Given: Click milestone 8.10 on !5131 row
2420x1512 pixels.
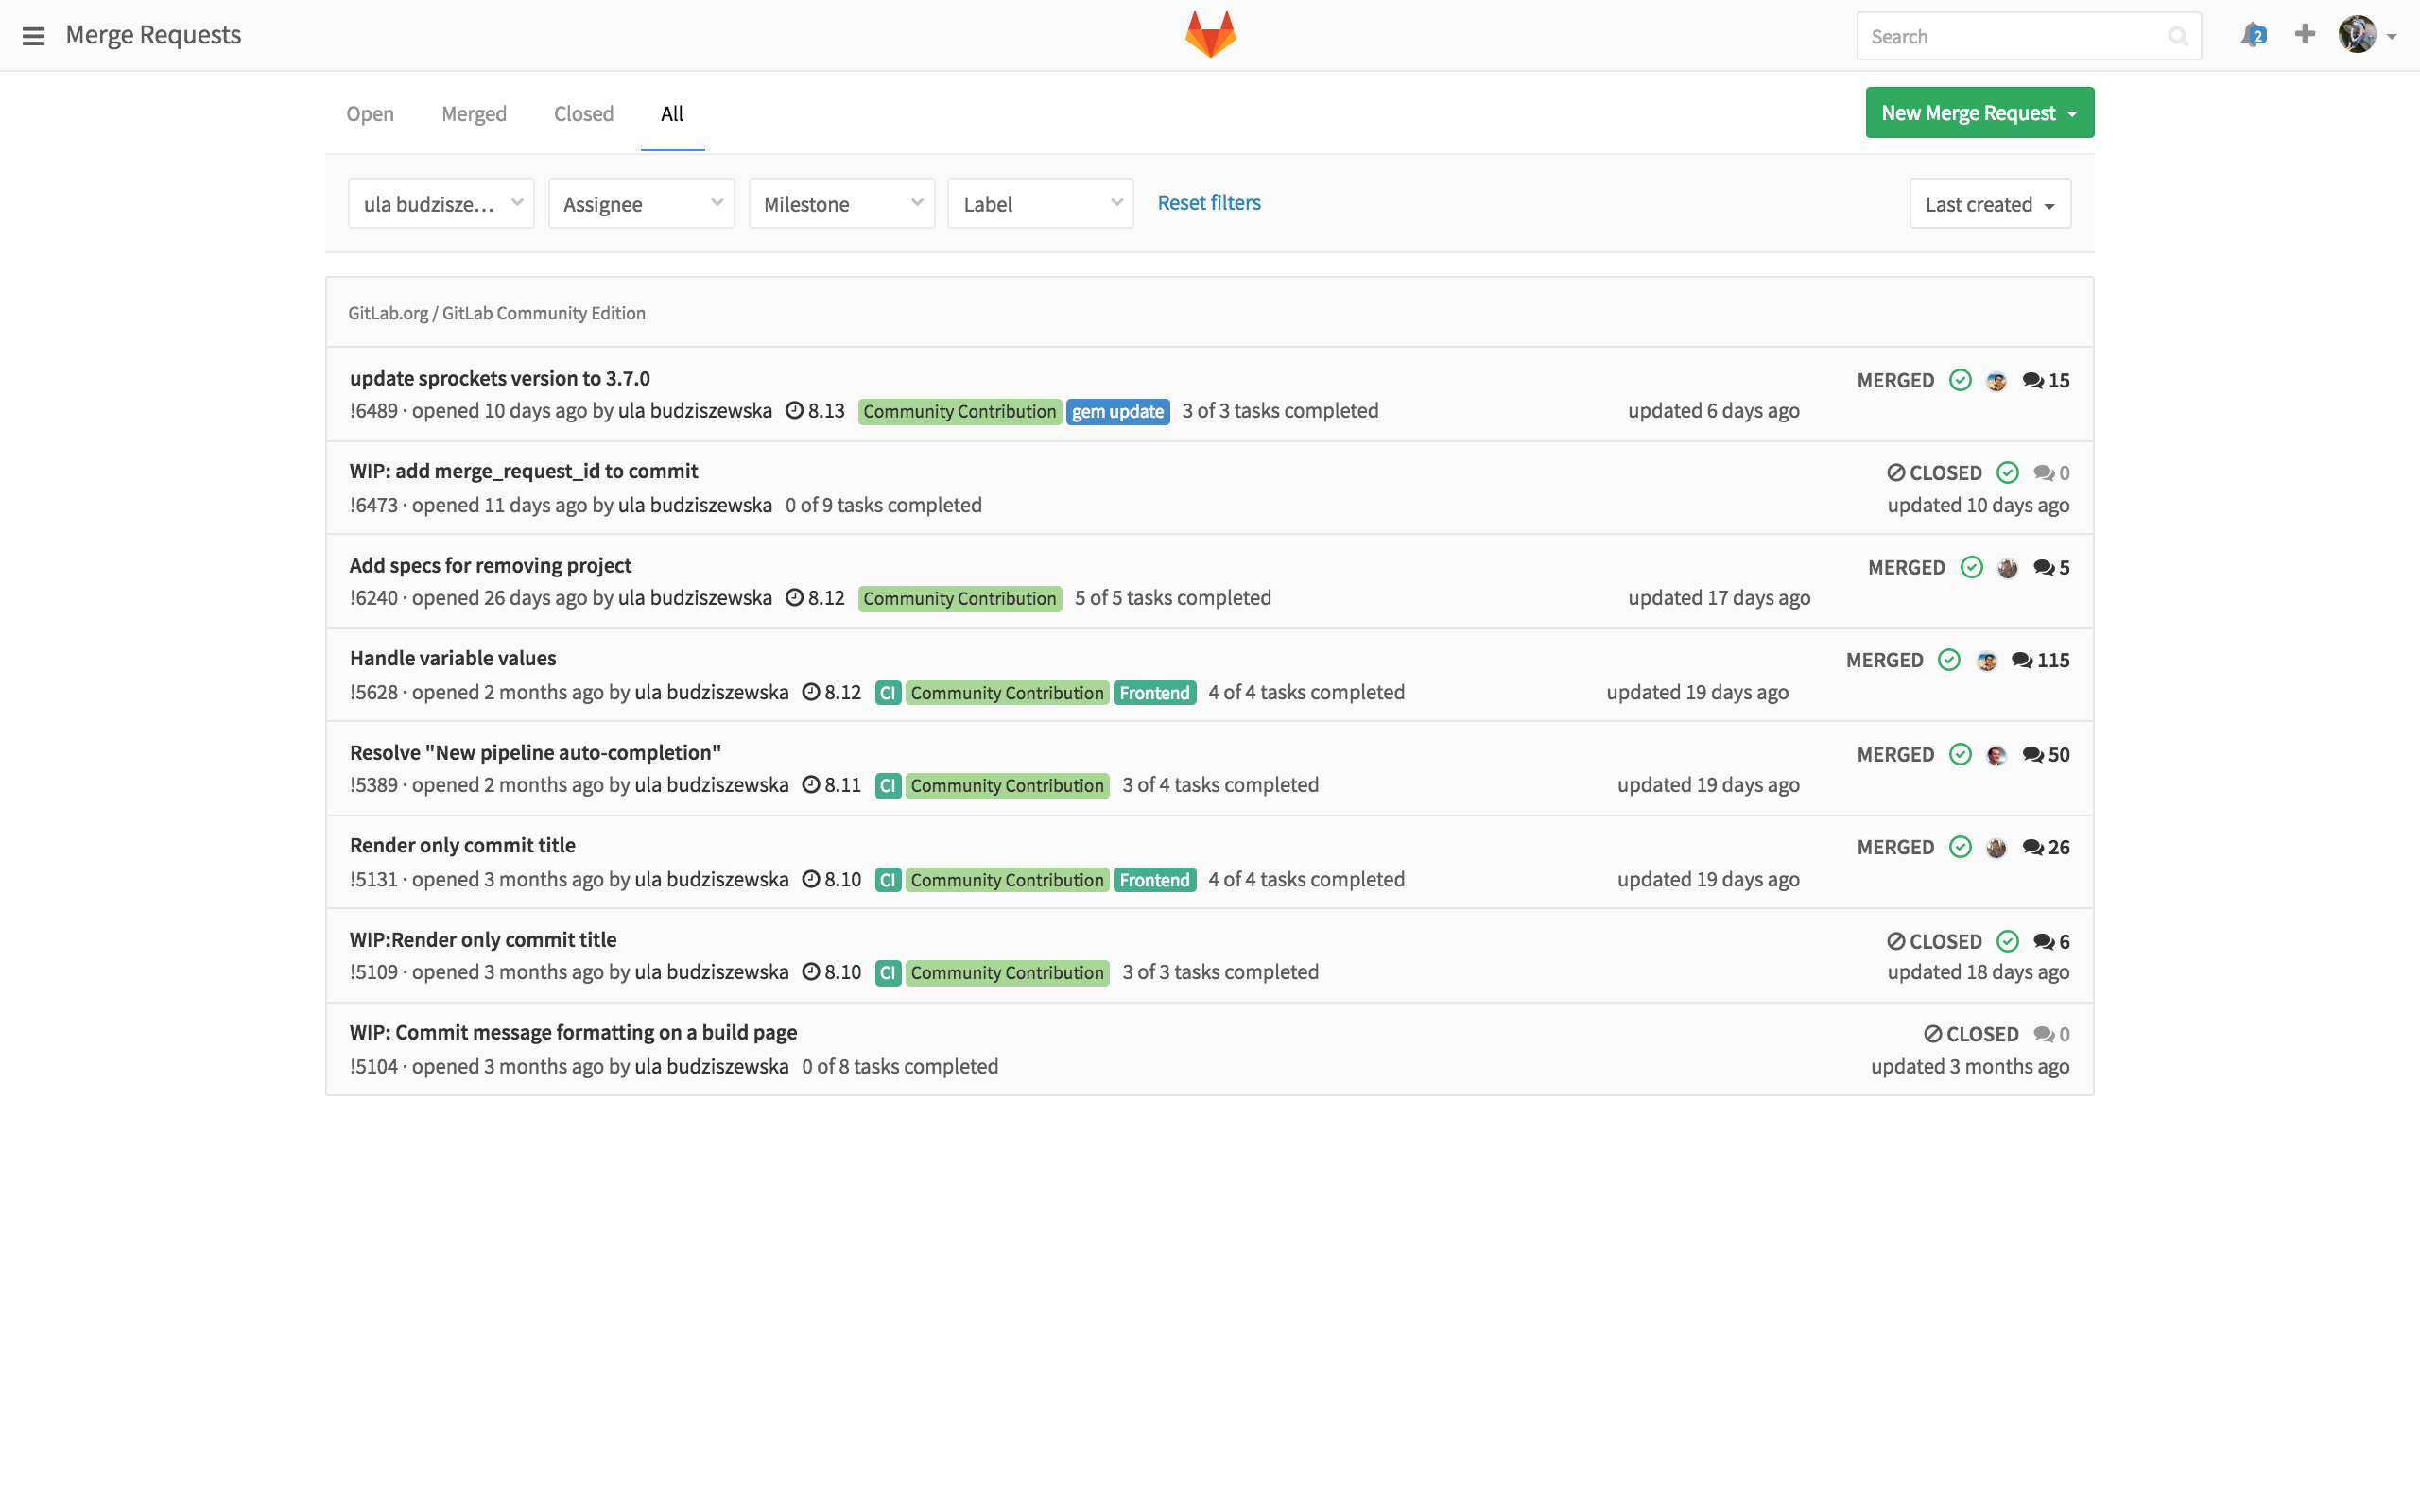Looking at the screenshot, I should (832, 879).
